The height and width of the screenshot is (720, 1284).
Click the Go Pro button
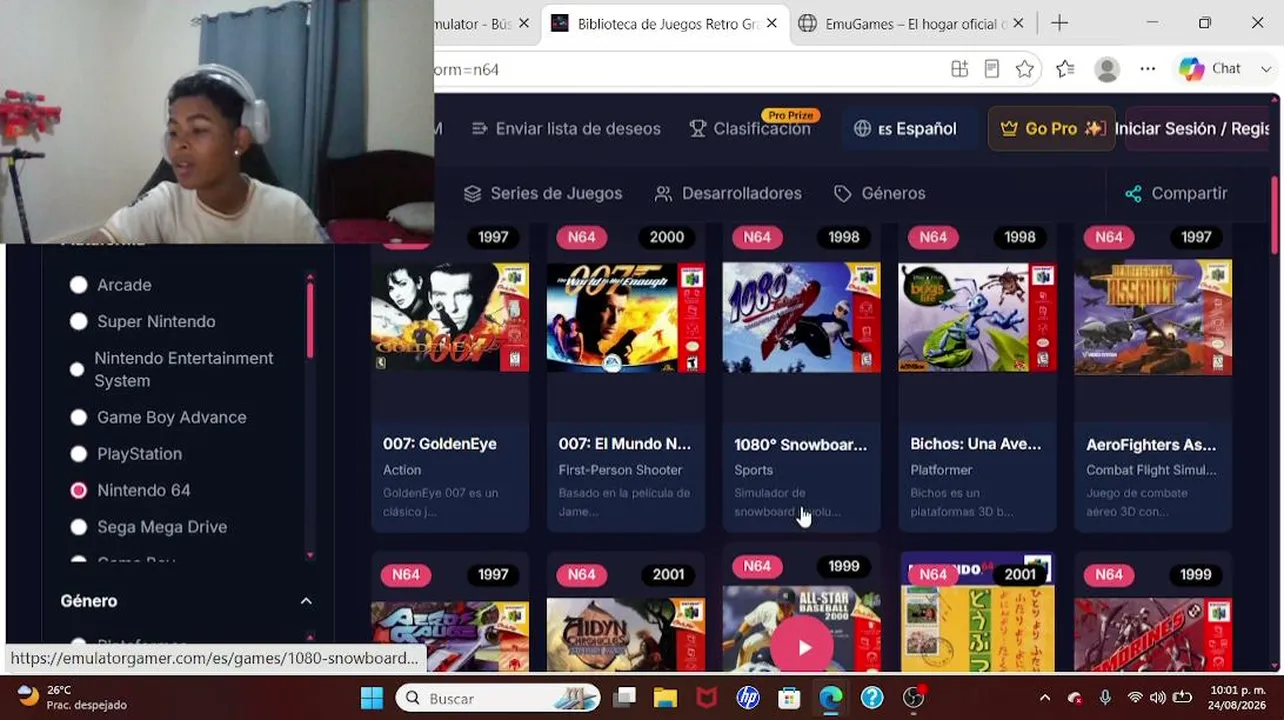click(x=1051, y=128)
